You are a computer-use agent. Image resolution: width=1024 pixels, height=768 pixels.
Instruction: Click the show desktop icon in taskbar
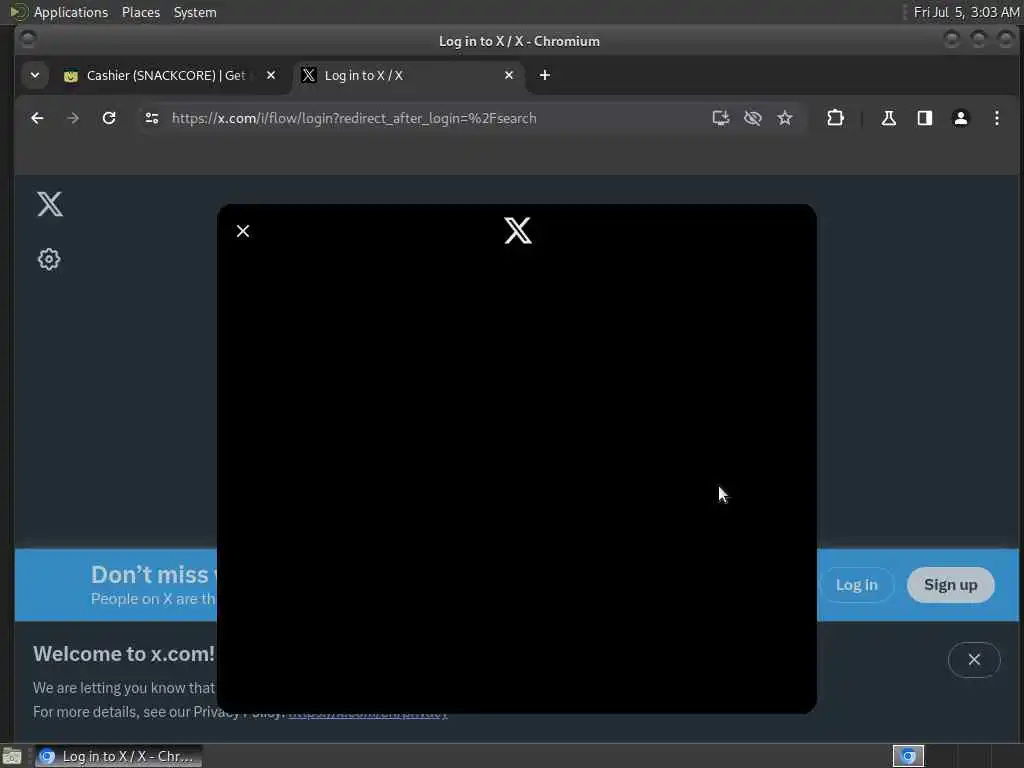pos(12,756)
